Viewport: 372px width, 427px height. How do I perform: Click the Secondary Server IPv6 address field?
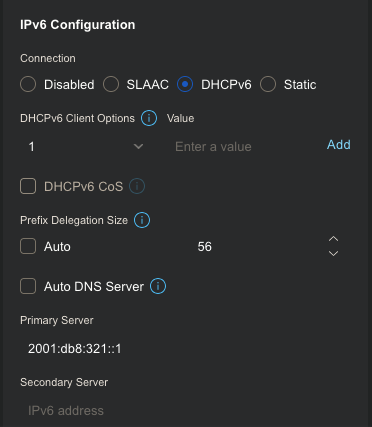point(186,411)
